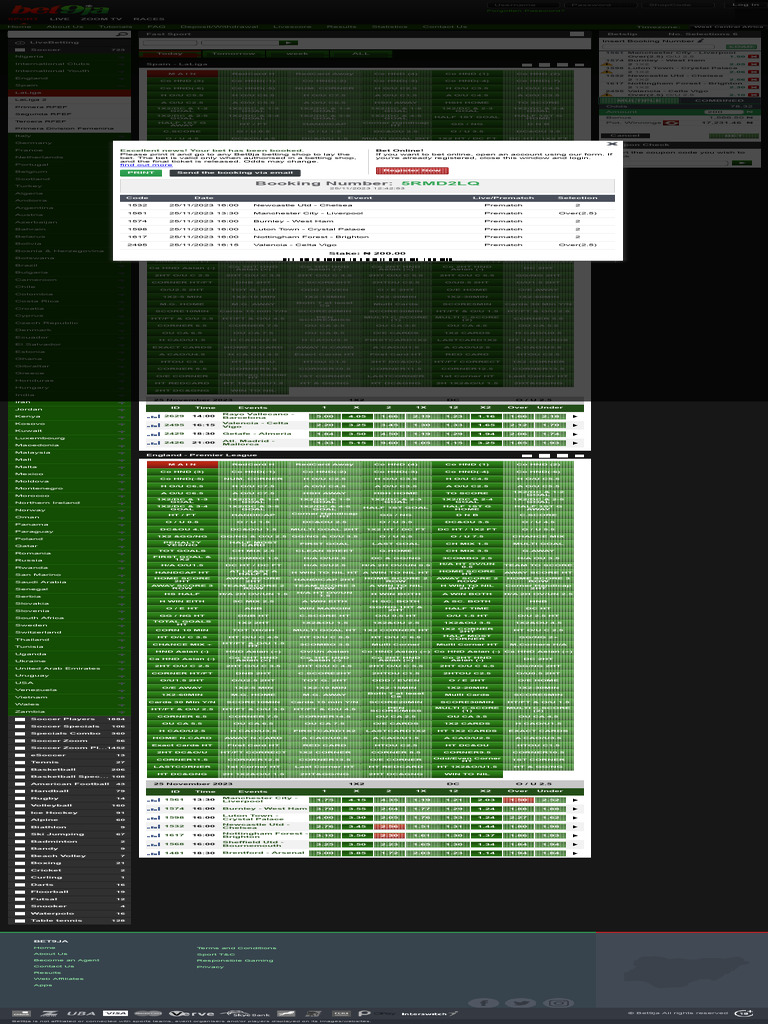Open the Soccer Players category
The image size is (768, 1024).
click(69, 719)
